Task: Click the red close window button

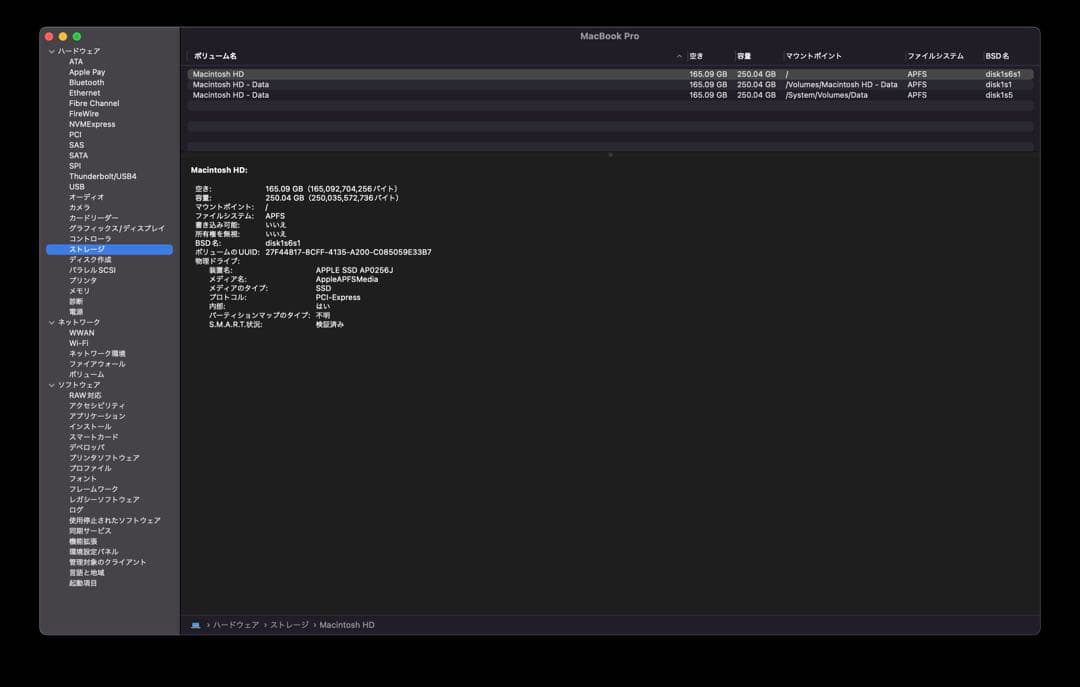Action: pos(49,37)
